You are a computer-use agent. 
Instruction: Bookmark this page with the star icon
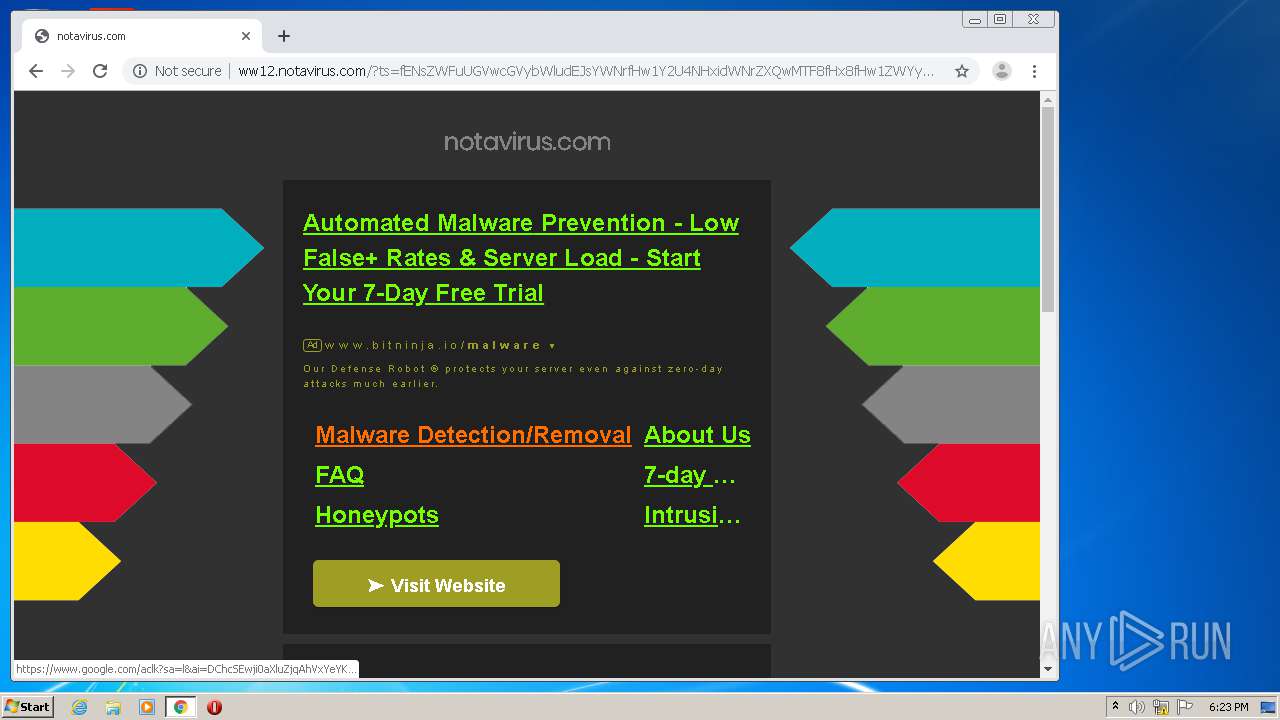point(962,71)
